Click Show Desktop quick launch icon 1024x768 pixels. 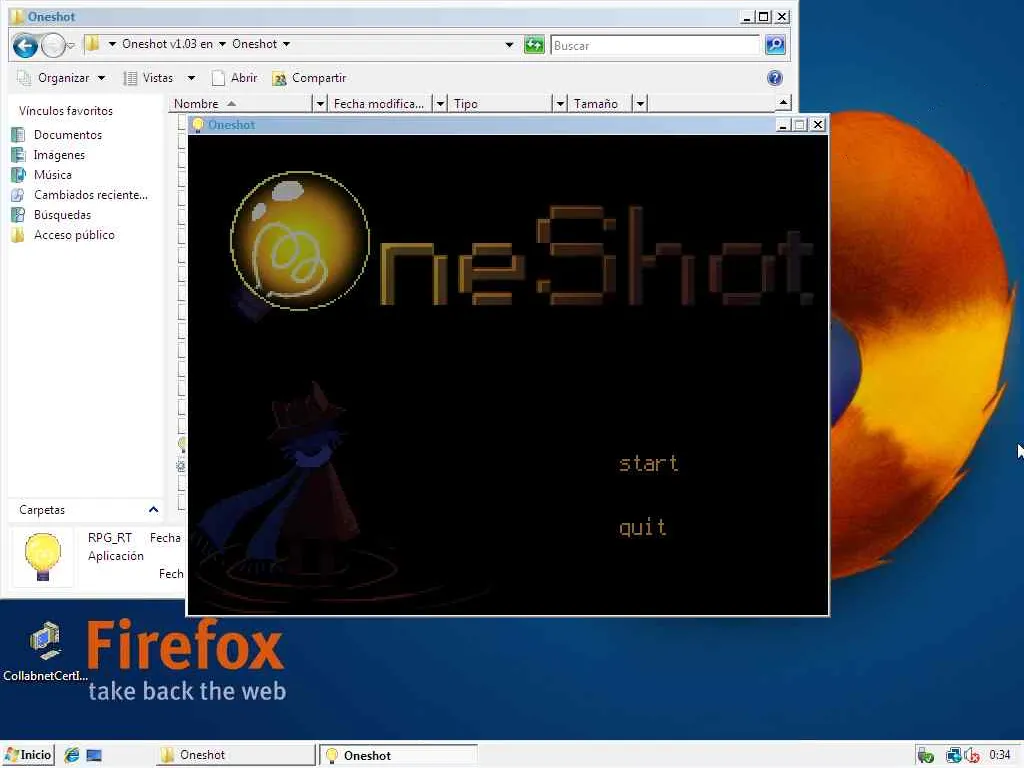[94, 756]
